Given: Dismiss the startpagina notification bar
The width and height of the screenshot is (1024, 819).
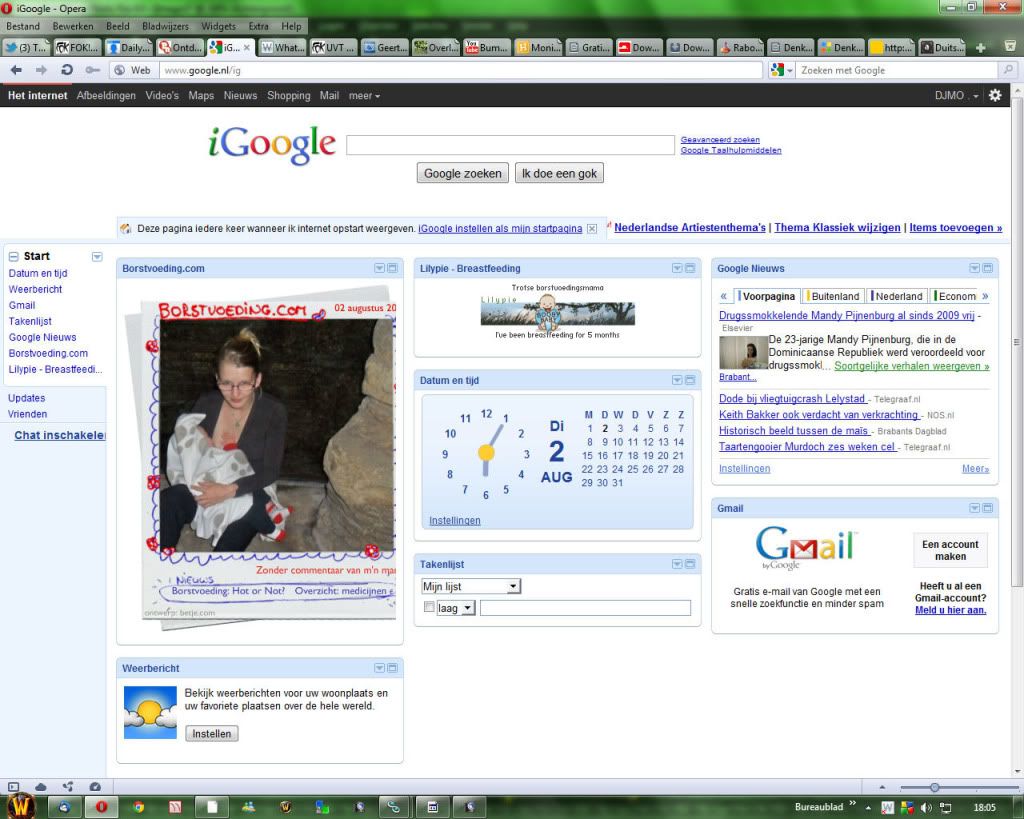Looking at the screenshot, I should pos(592,229).
